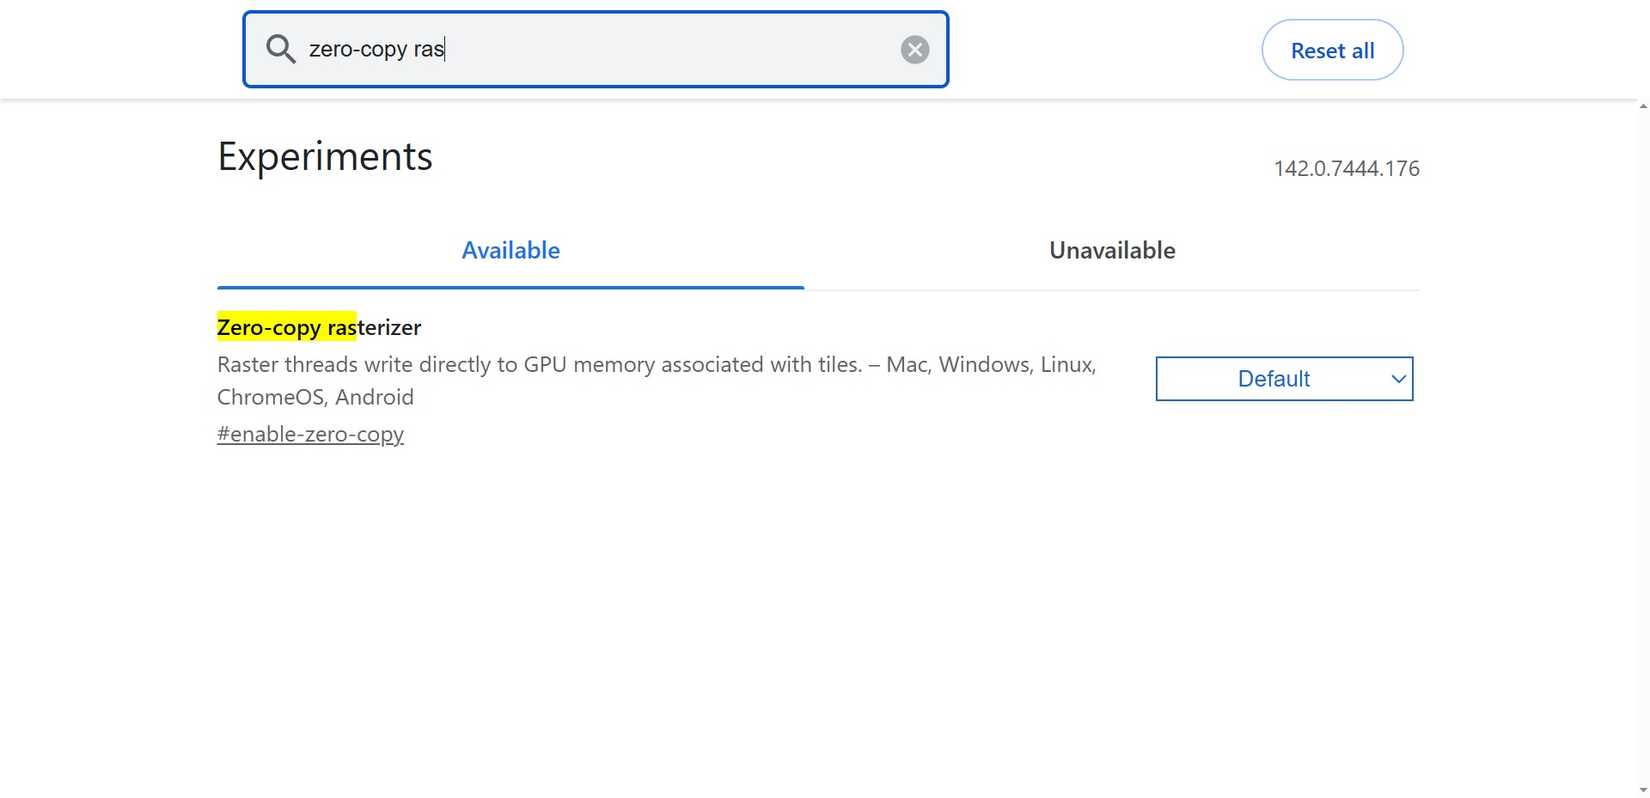Viewport: 1650px width, 798px height.
Task: Click the dropdown chevron on the Default selector
Action: click(x=1397, y=379)
